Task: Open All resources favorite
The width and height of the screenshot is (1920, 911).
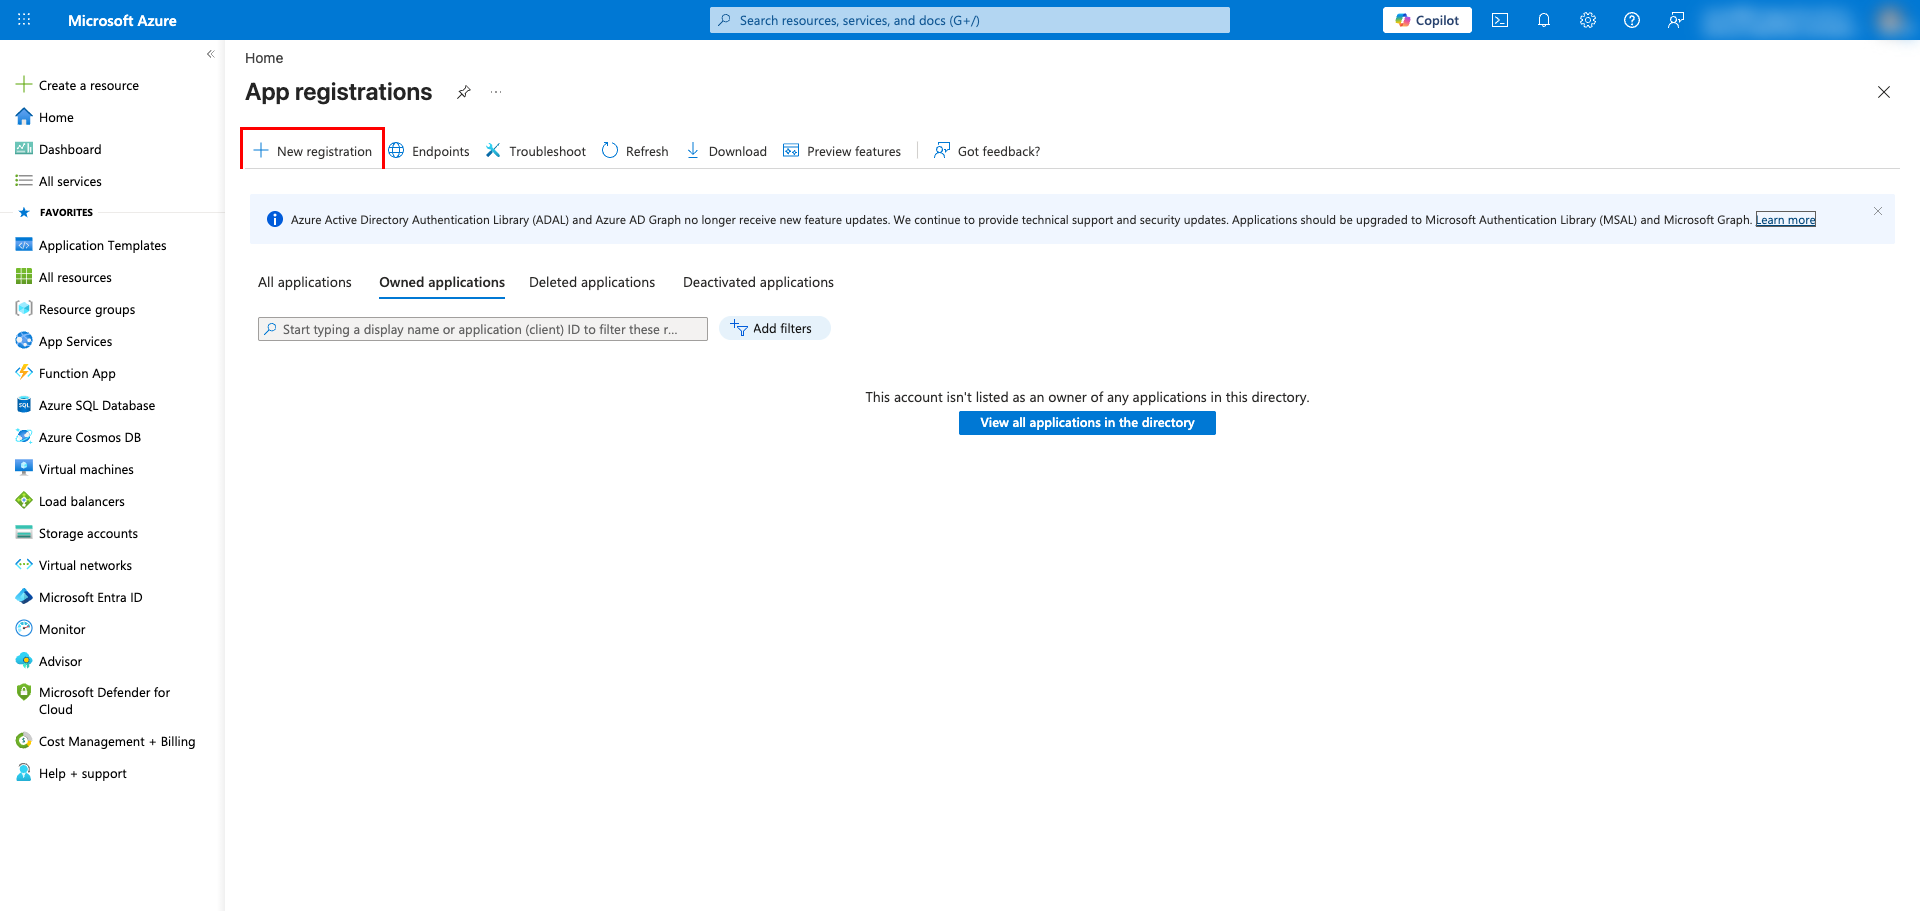Action: coord(75,277)
